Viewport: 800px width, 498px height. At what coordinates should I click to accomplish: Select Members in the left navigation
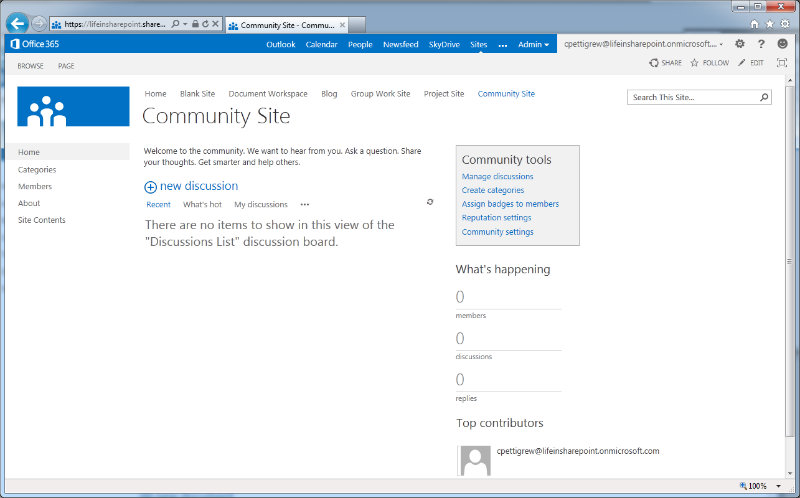click(35, 186)
